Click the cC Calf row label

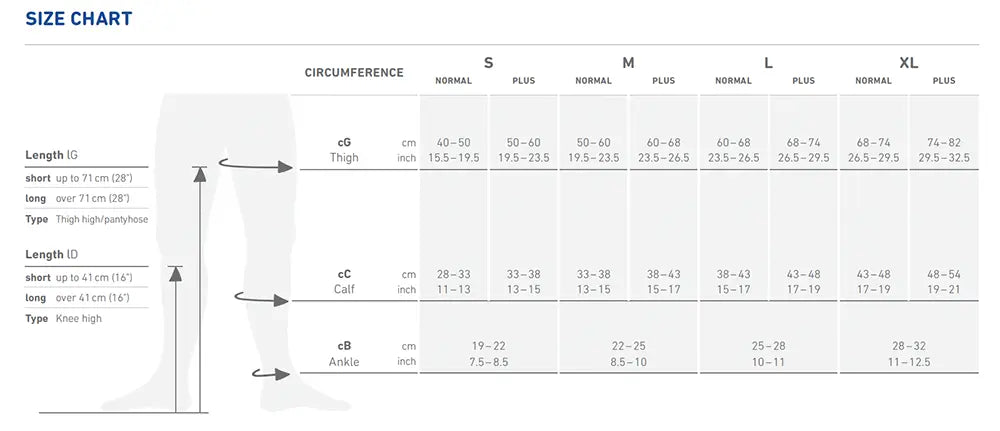pos(344,282)
